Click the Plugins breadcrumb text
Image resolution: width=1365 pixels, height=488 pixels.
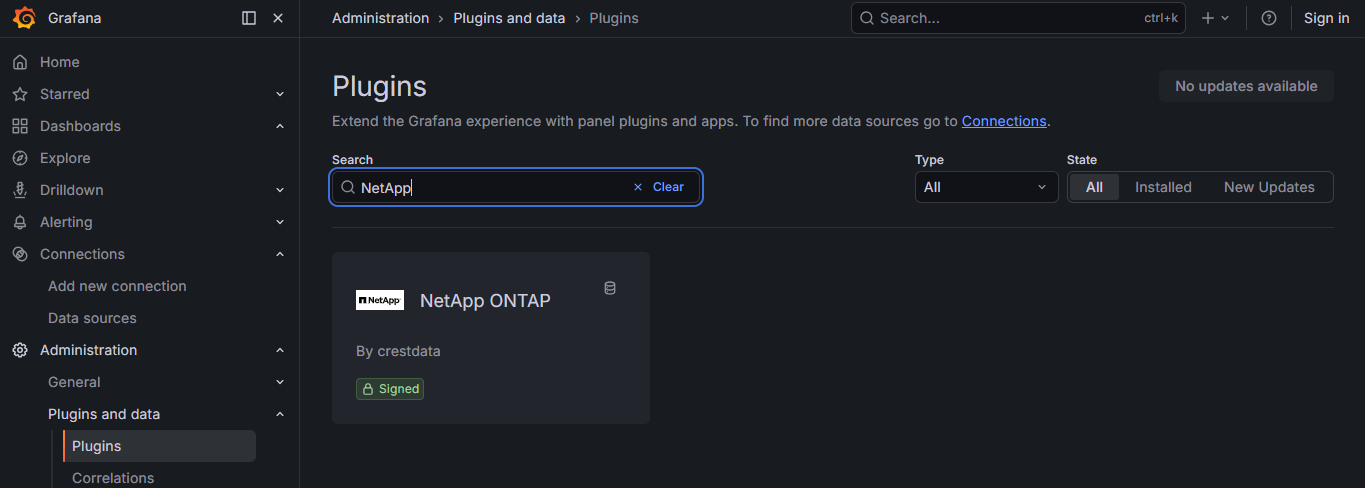coord(614,18)
